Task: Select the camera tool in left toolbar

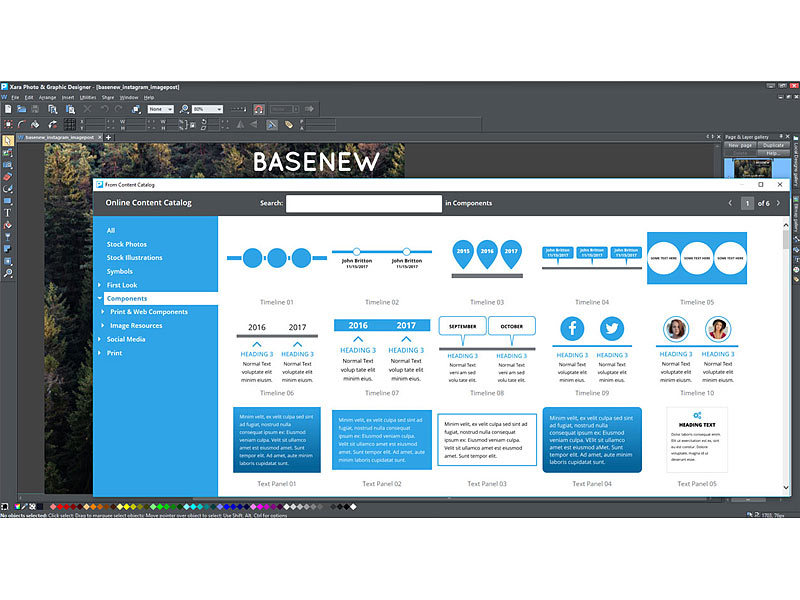Action: [x=7, y=165]
